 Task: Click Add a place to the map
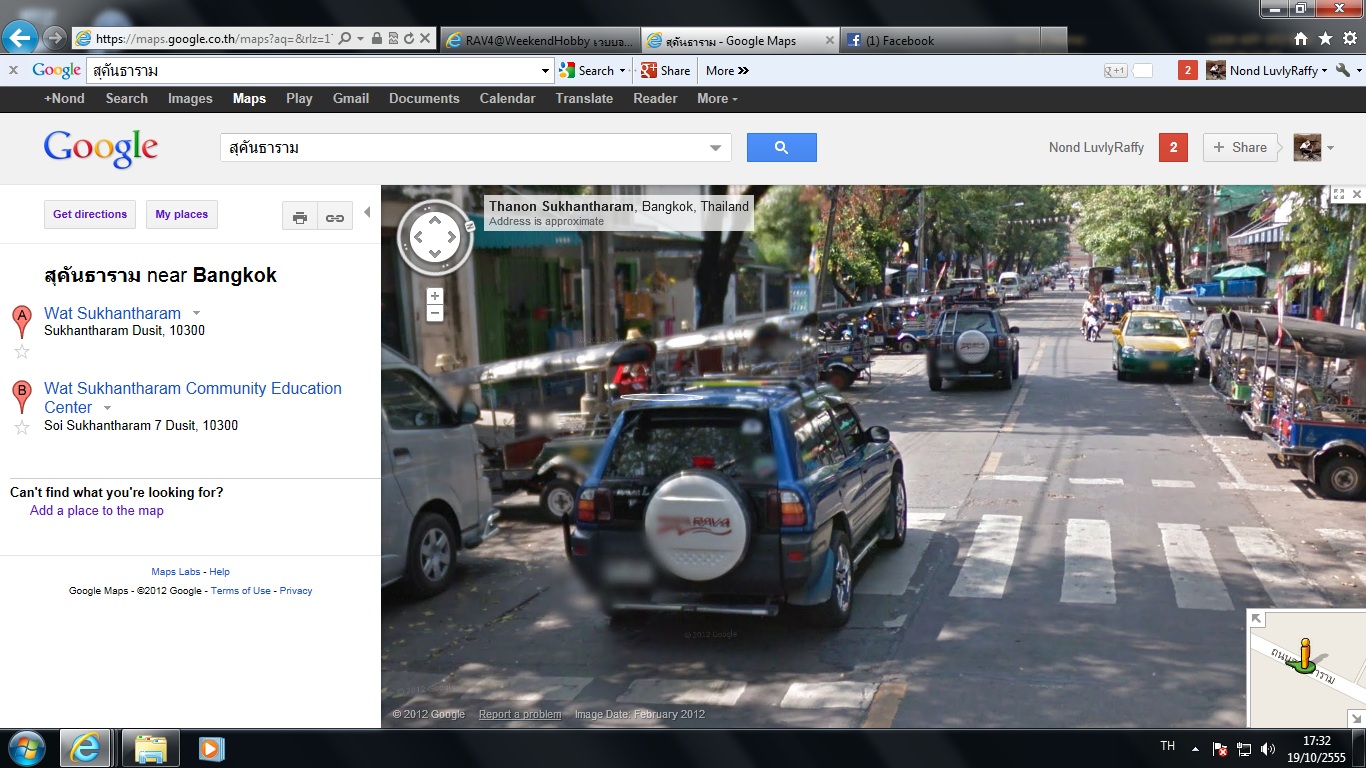[97, 511]
